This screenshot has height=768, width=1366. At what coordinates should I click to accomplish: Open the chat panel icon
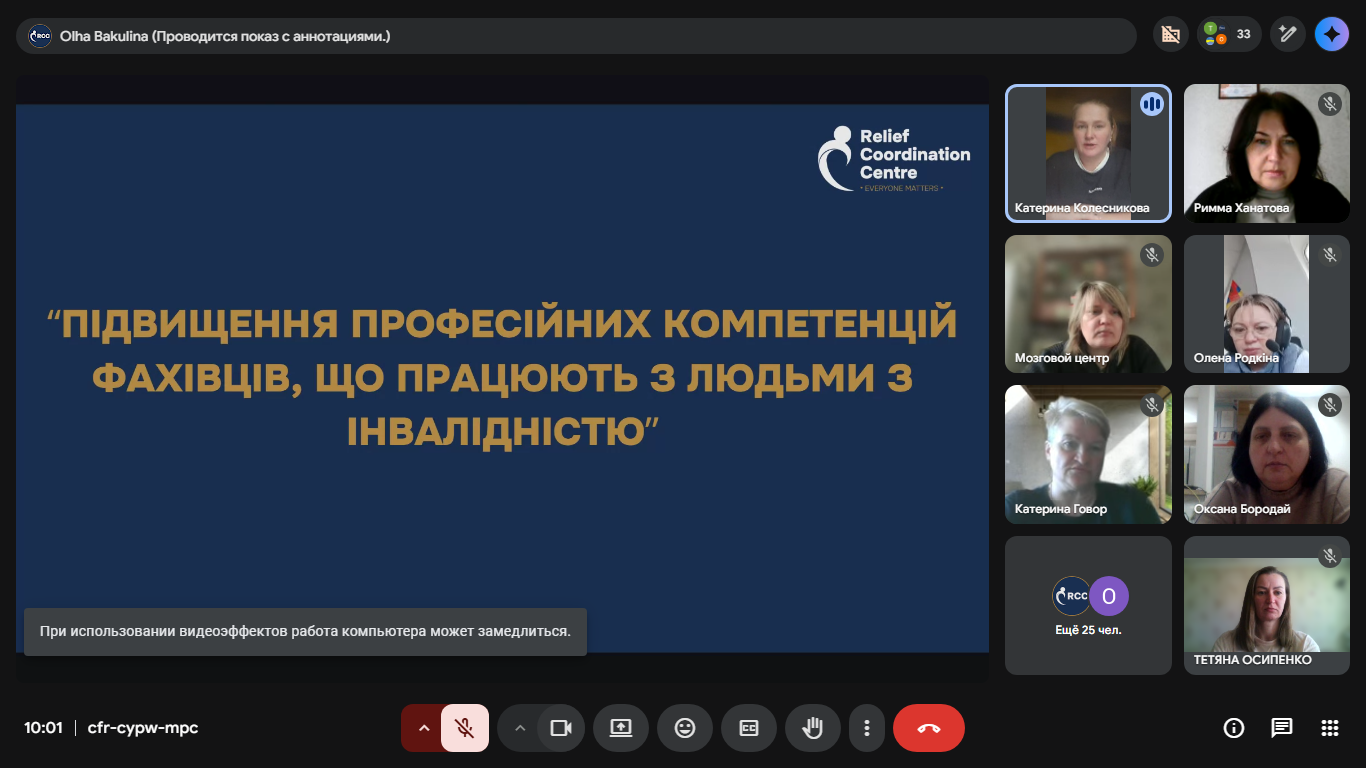click(1282, 728)
